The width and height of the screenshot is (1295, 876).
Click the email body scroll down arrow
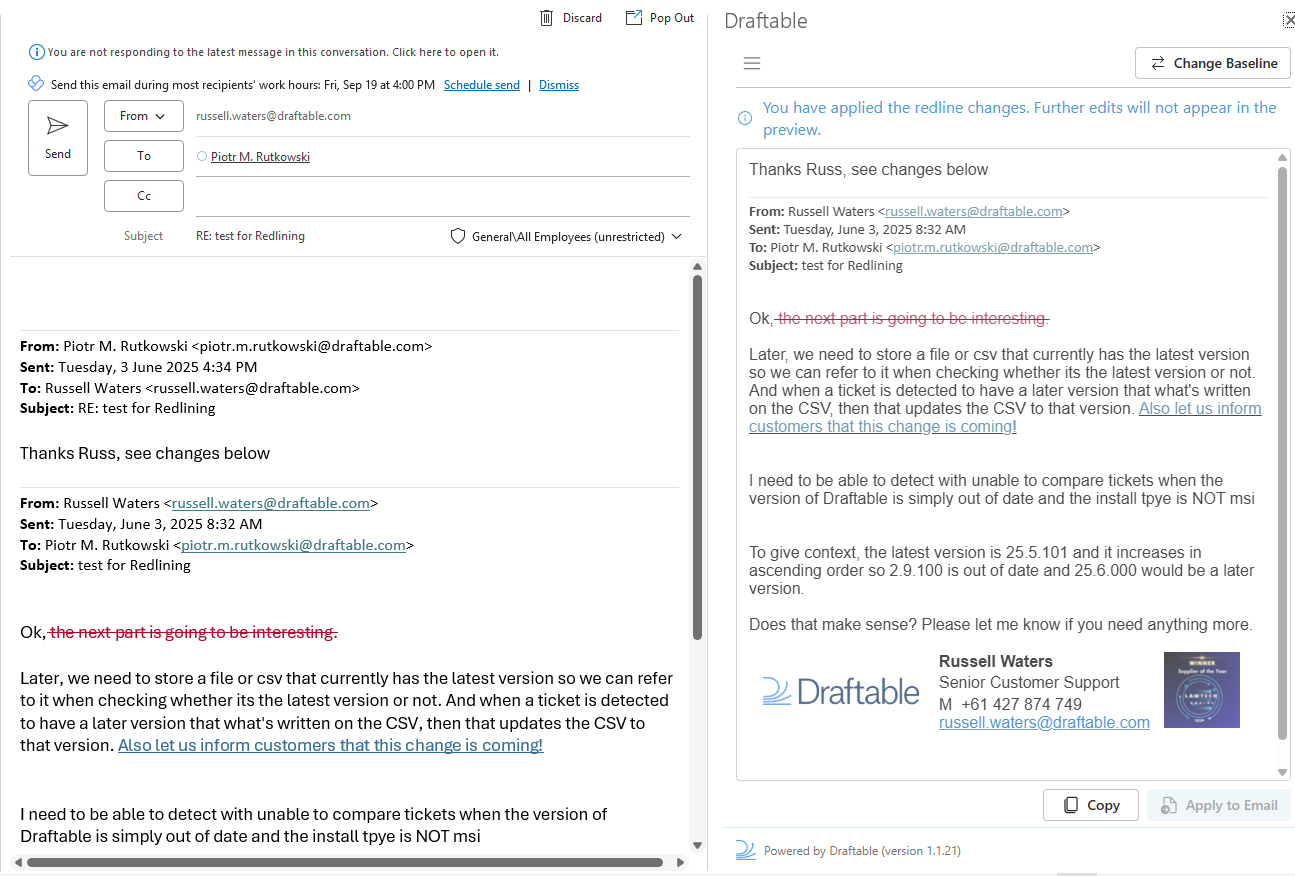coord(697,848)
